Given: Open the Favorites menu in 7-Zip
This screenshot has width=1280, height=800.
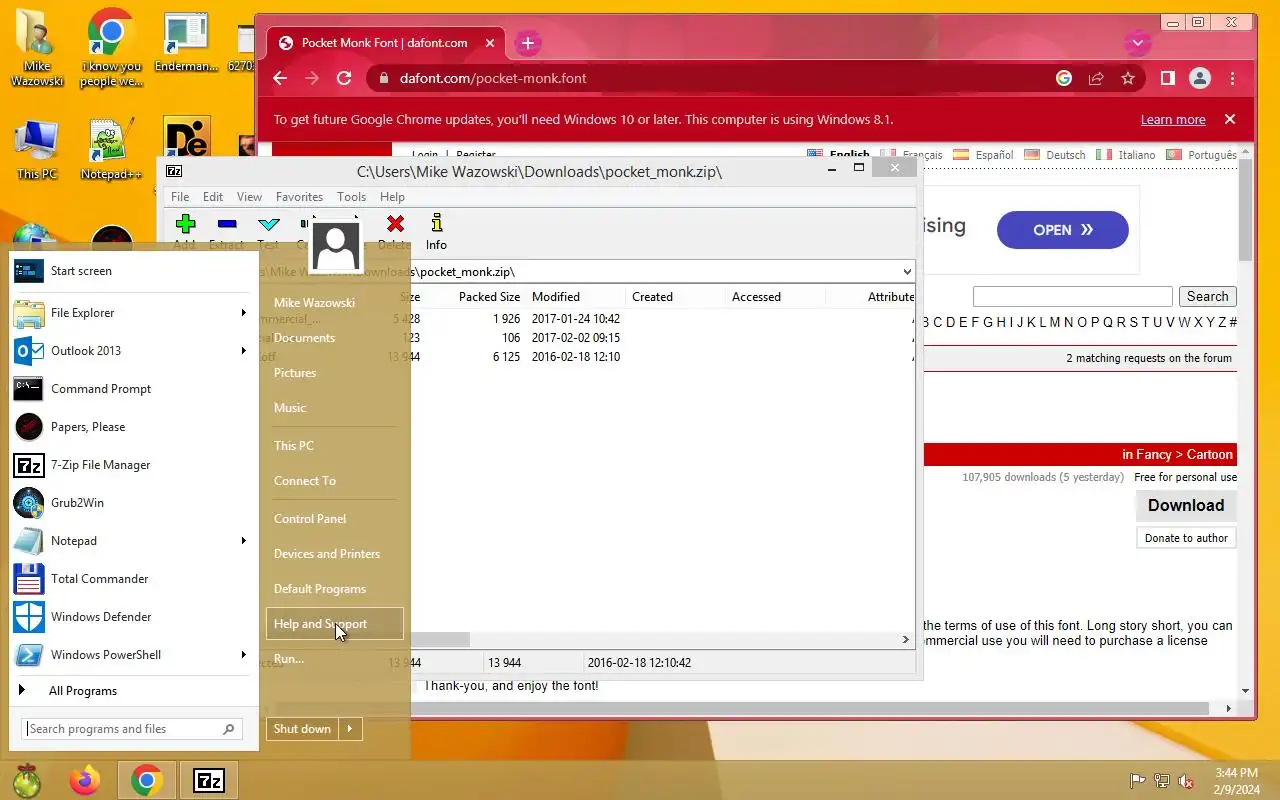Looking at the screenshot, I should coord(299,197).
